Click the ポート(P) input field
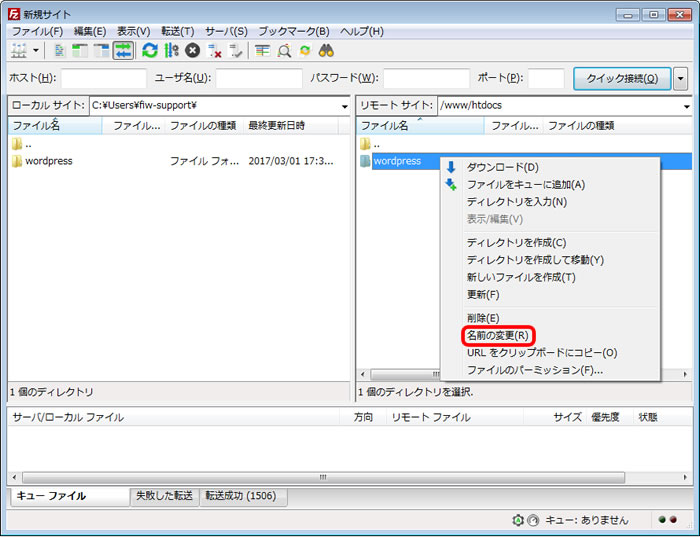Viewport: 700px width, 537px height. pyautogui.click(x=546, y=79)
